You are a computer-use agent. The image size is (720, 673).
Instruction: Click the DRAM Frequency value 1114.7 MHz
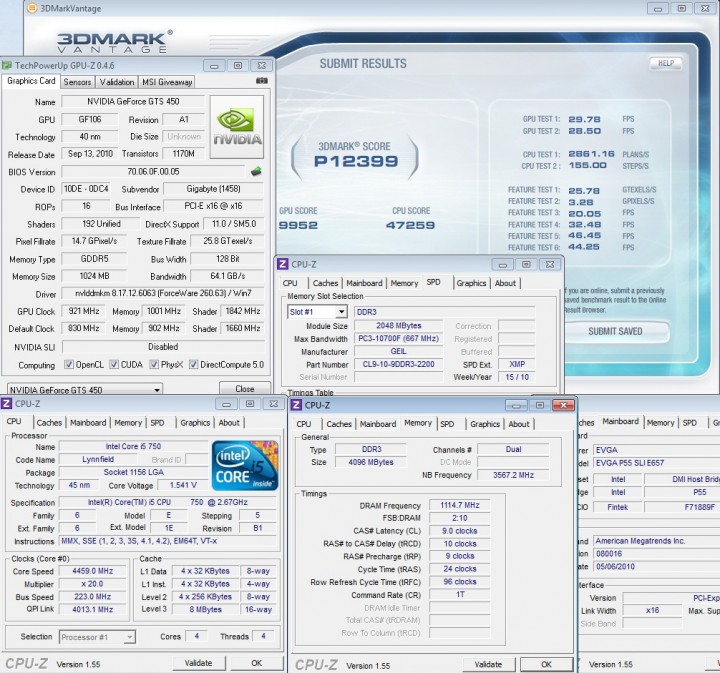(460, 505)
